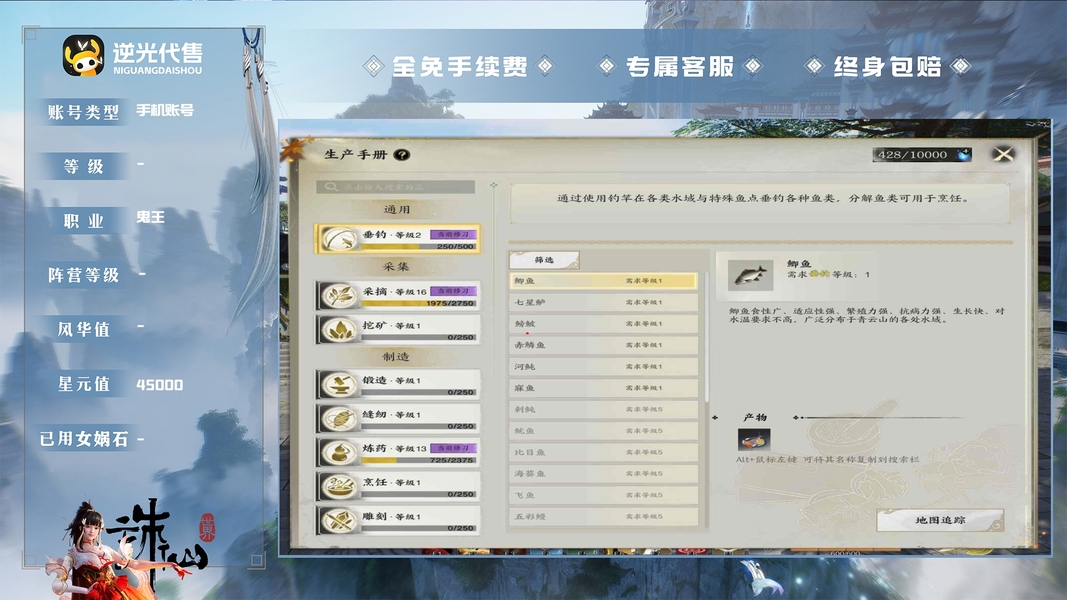Select the 刺鲀 row in the list
This screenshot has height=600, width=1067.
coord(604,410)
